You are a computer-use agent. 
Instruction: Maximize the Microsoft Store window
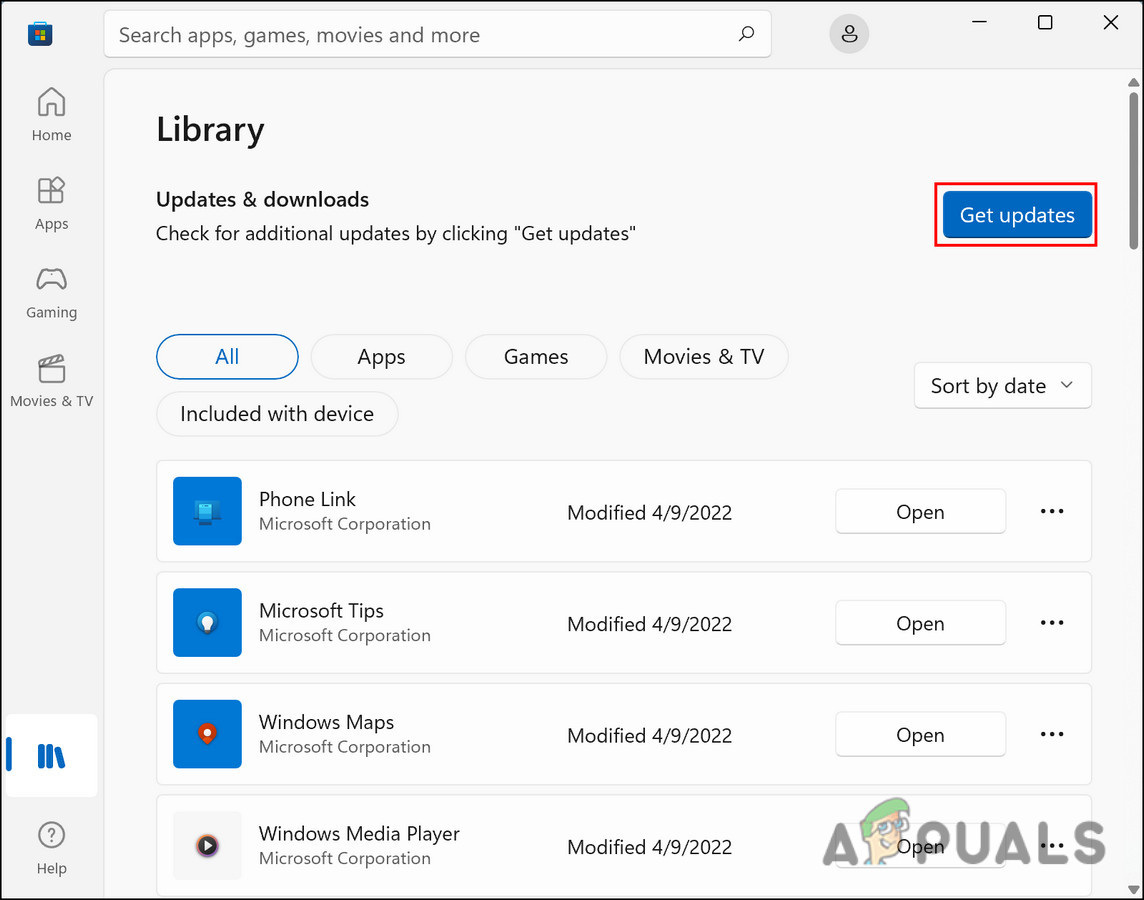(1045, 23)
